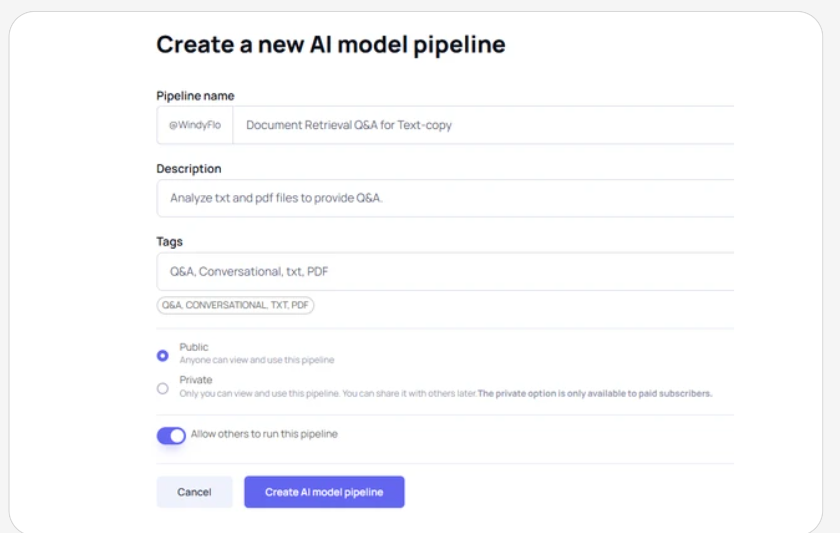Click into the Tags input field

coord(445,271)
